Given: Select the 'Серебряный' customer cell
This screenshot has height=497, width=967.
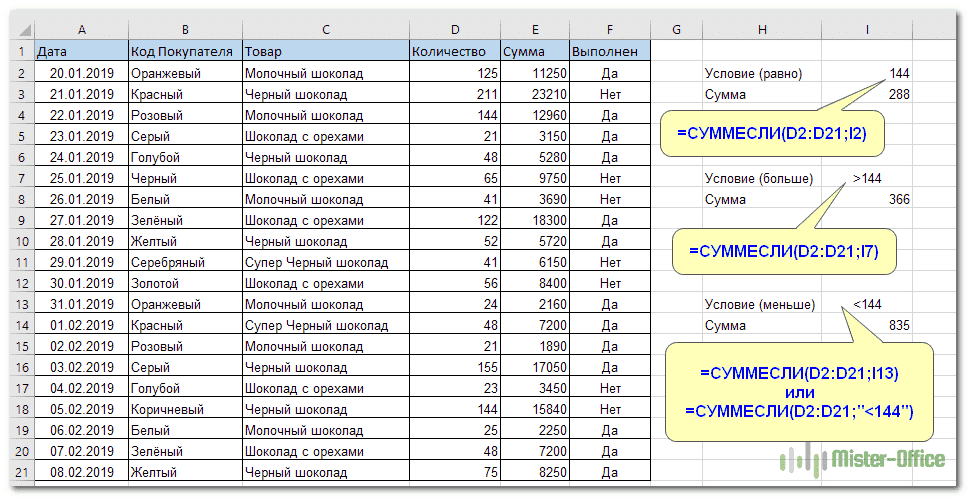Looking at the screenshot, I should point(184,262).
